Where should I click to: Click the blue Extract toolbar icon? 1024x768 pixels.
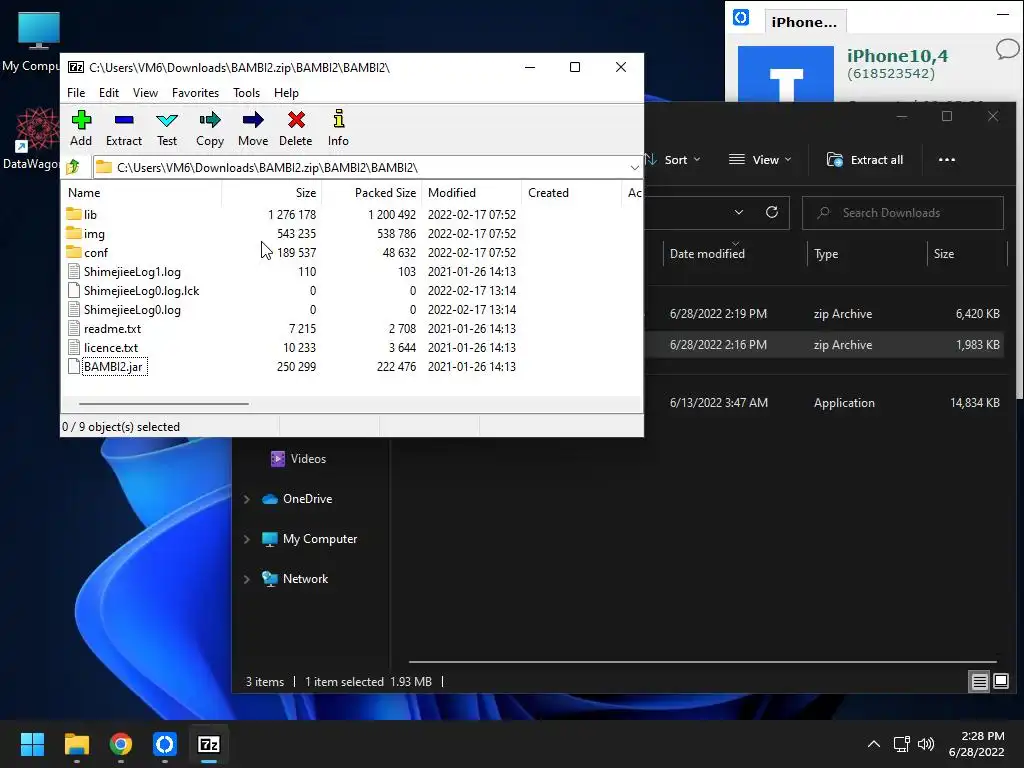click(x=123, y=120)
